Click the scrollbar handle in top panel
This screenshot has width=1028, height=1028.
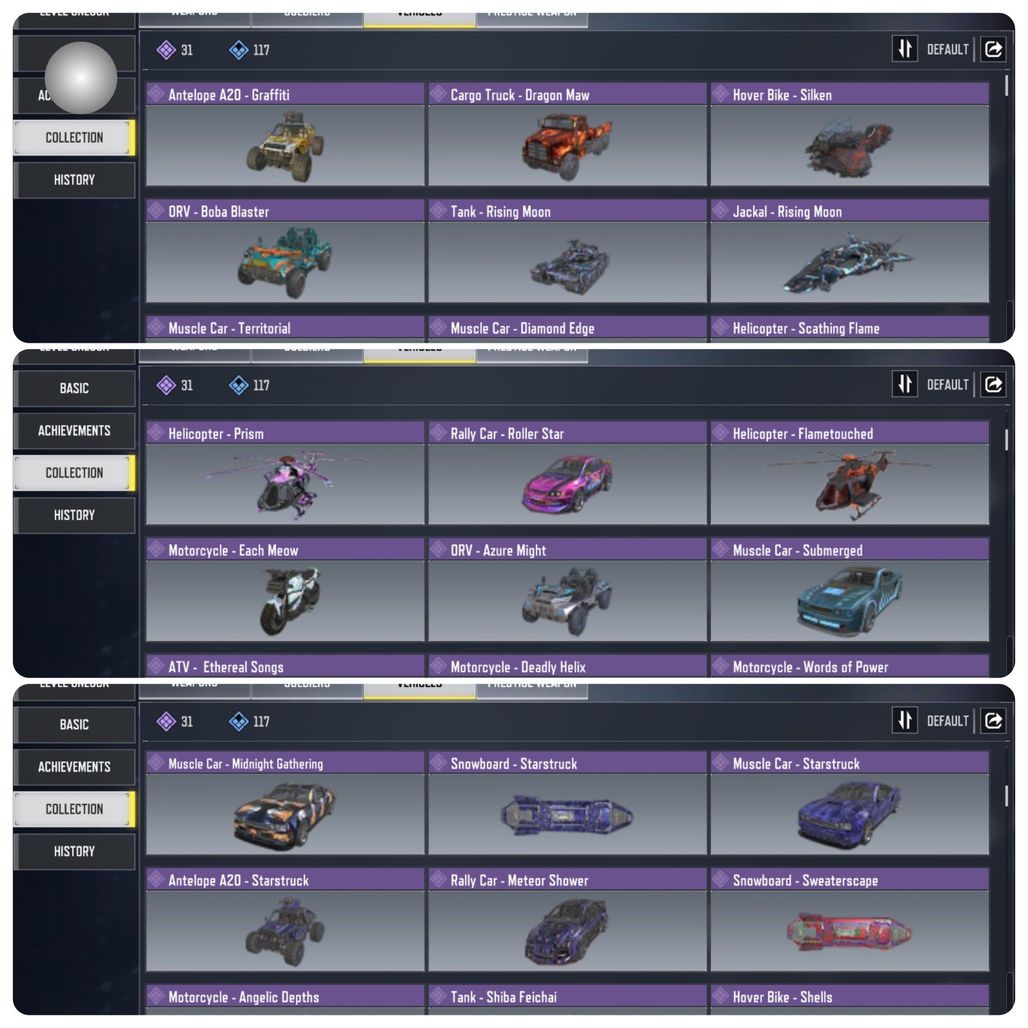tap(1006, 87)
